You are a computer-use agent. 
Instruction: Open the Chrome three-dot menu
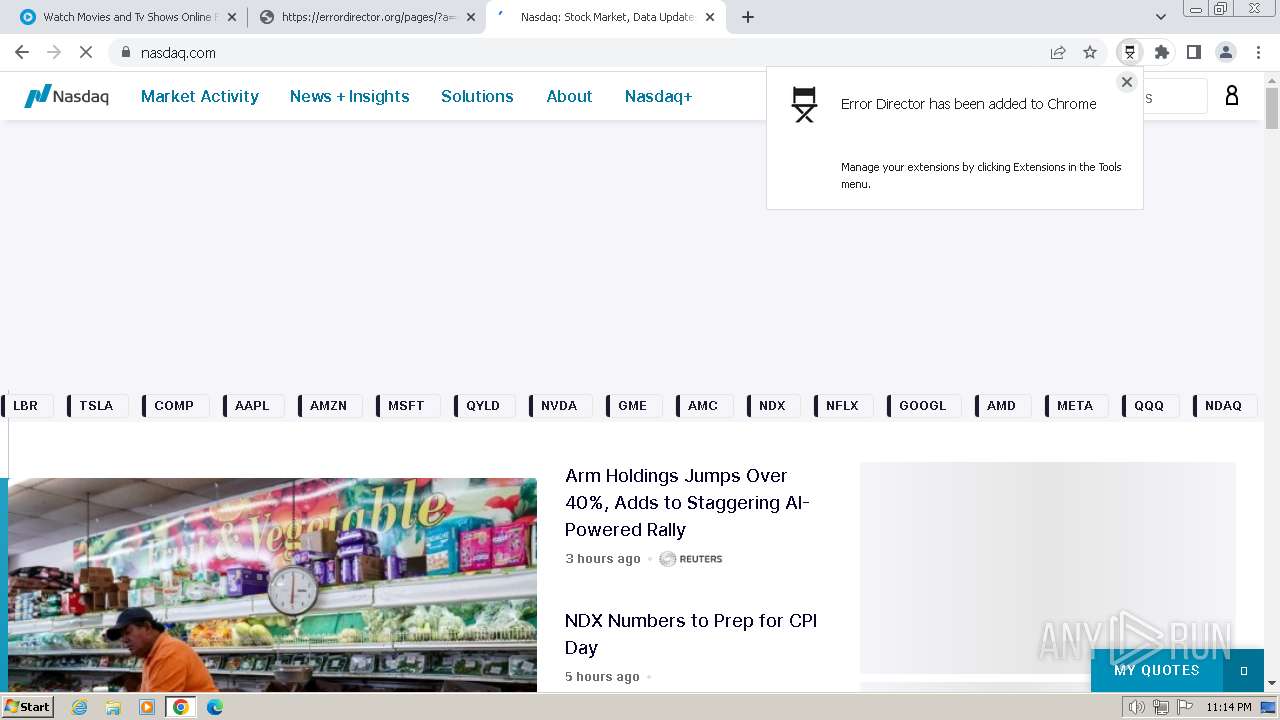(1258, 52)
